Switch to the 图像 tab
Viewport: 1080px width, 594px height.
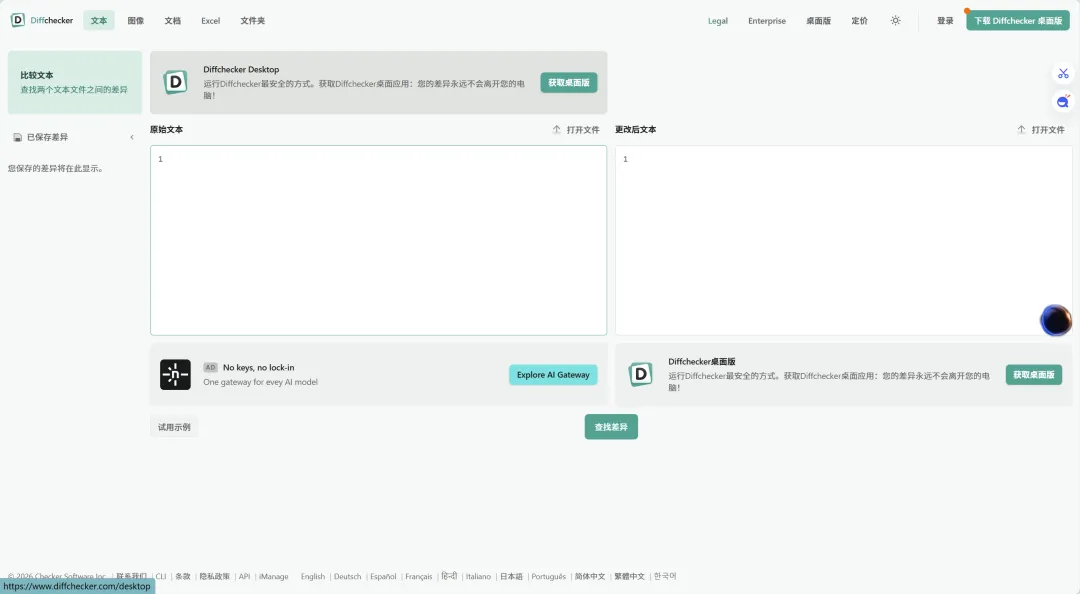click(x=136, y=21)
